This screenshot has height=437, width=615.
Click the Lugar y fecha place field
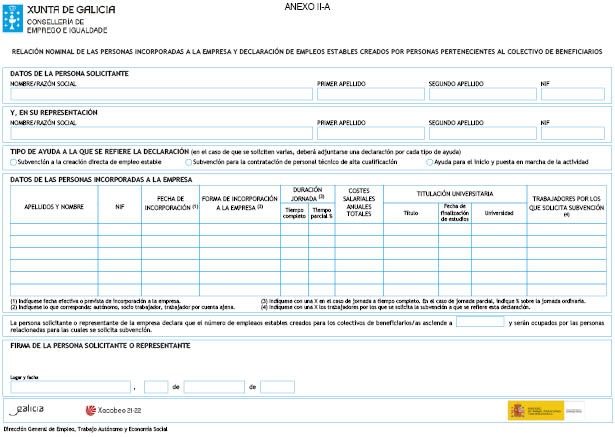click(x=70, y=386)
